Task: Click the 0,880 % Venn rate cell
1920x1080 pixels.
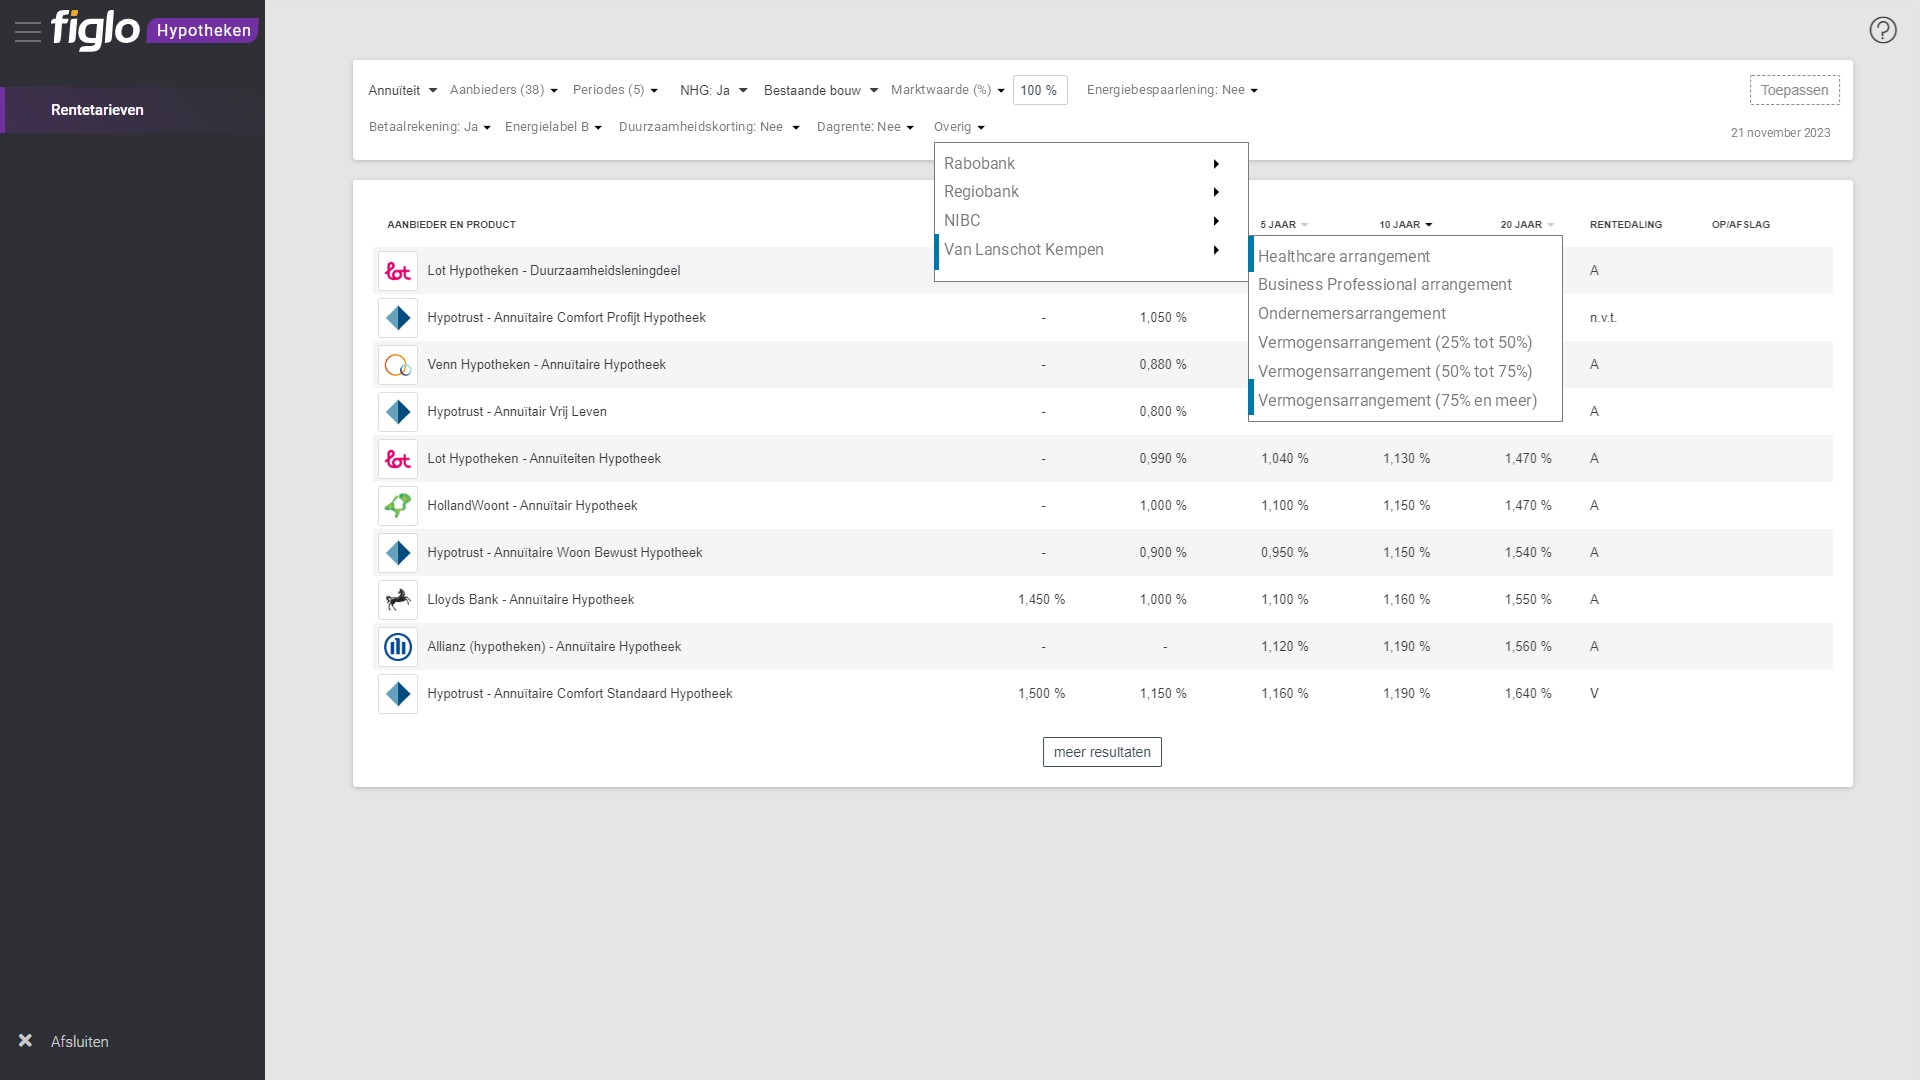Action: click(1163, 365)
